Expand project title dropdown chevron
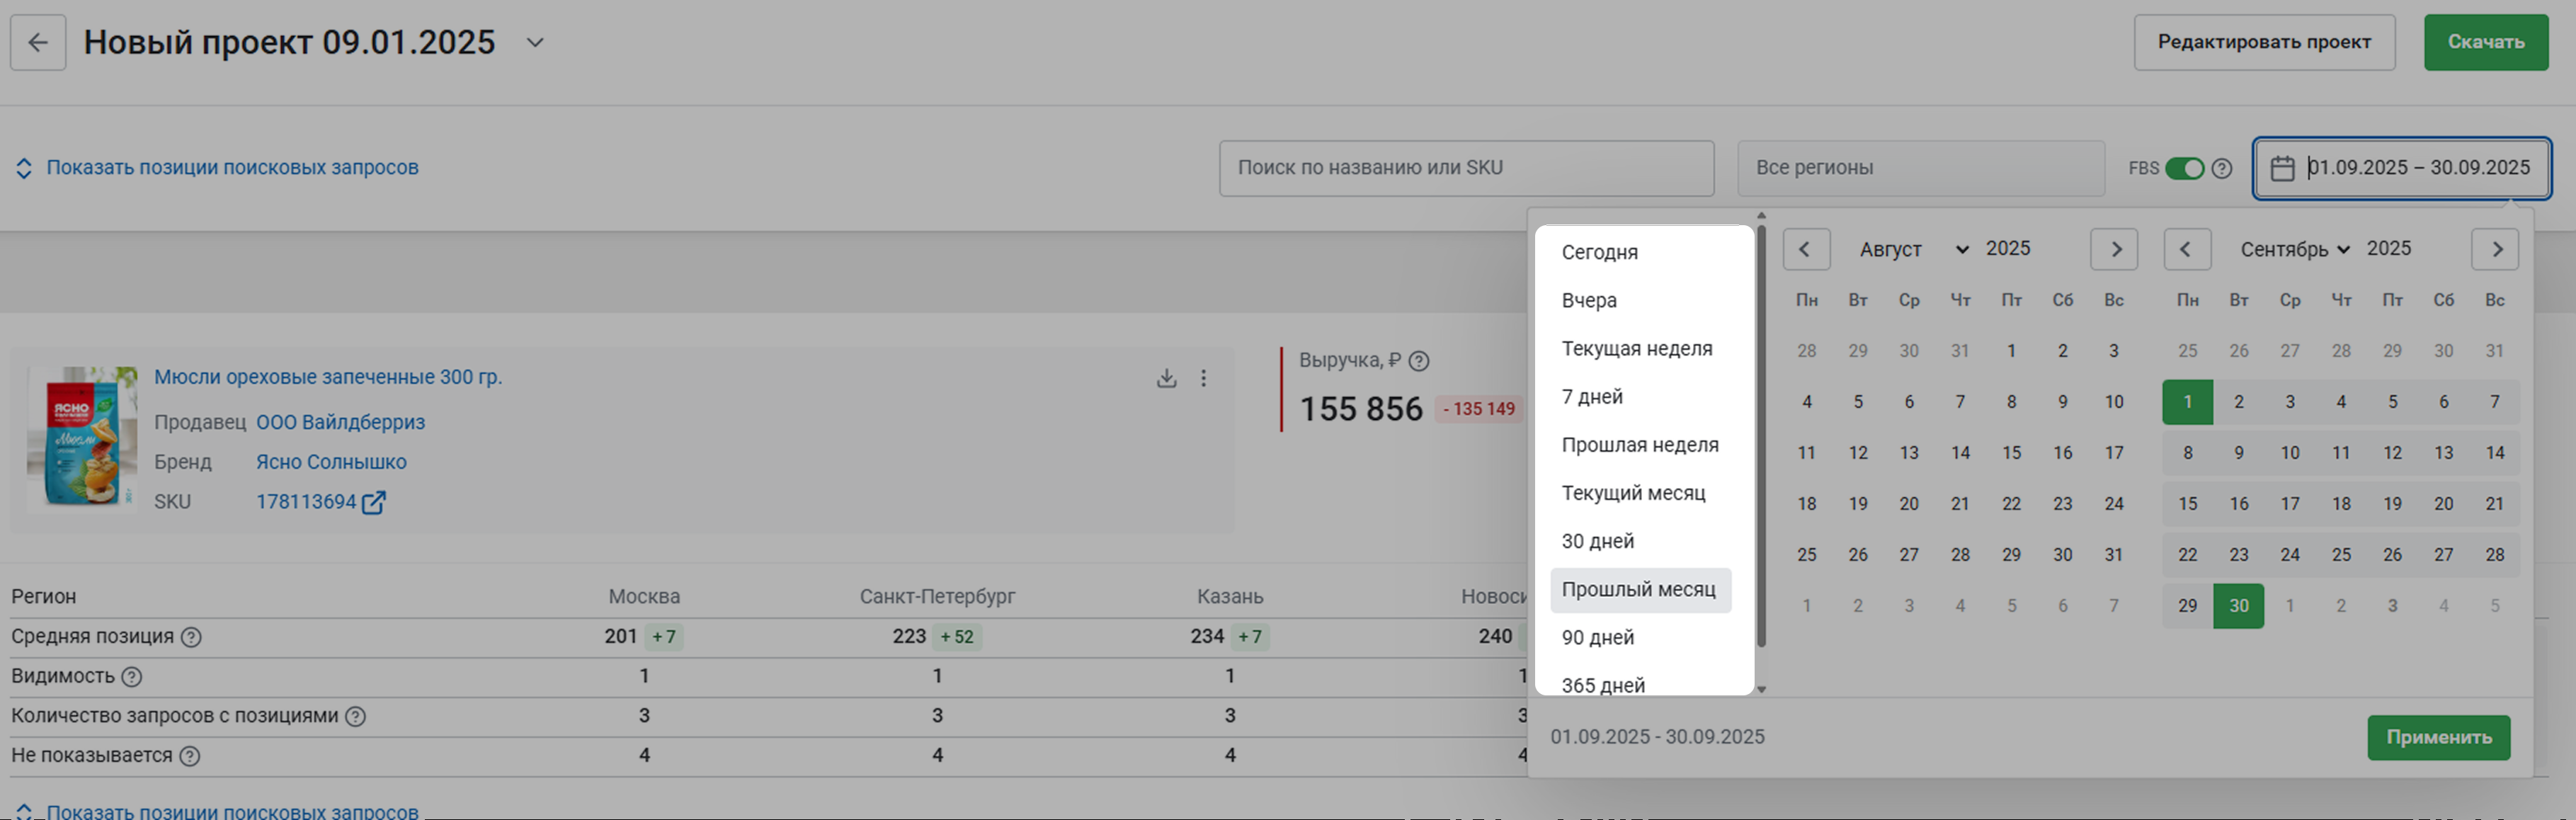The height and width of the screenshot is (820, 2576). click(x=535, y=43)
